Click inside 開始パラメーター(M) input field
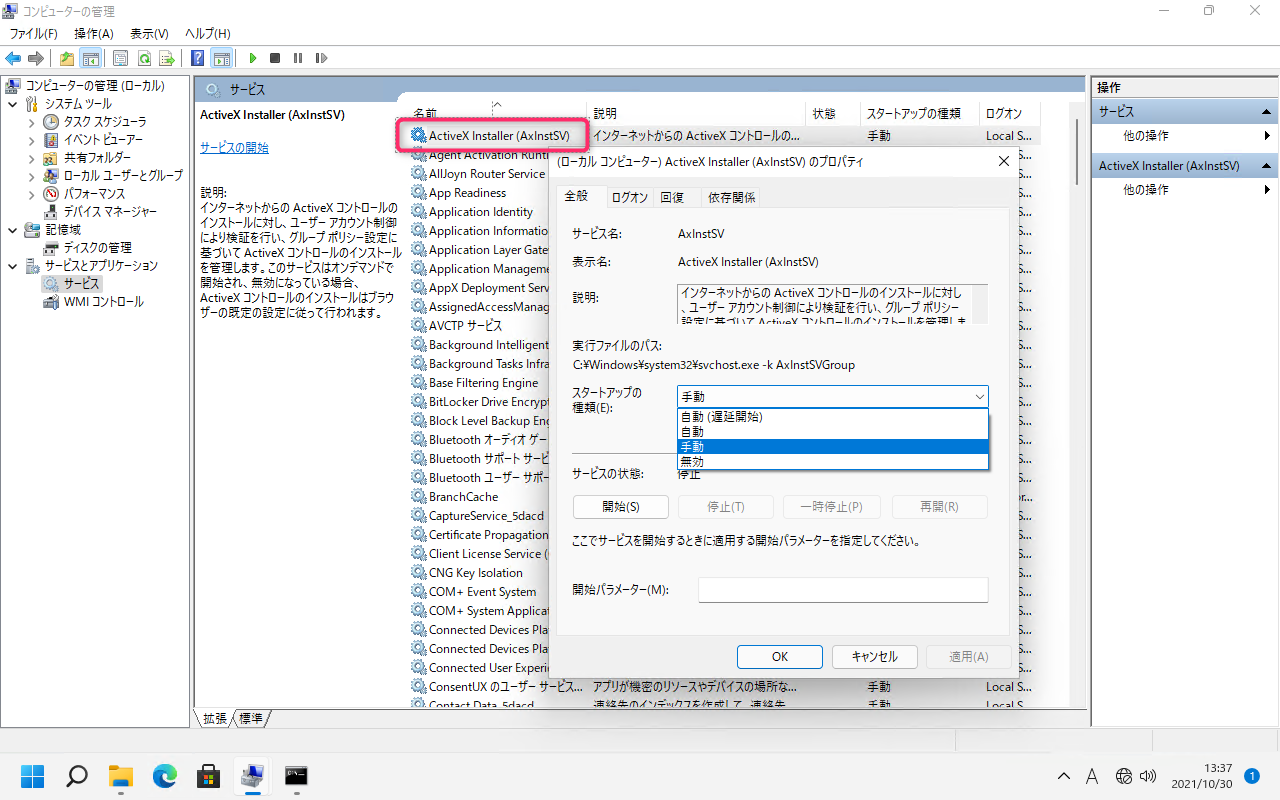1280x800 pixels. [x=843, y=590]
